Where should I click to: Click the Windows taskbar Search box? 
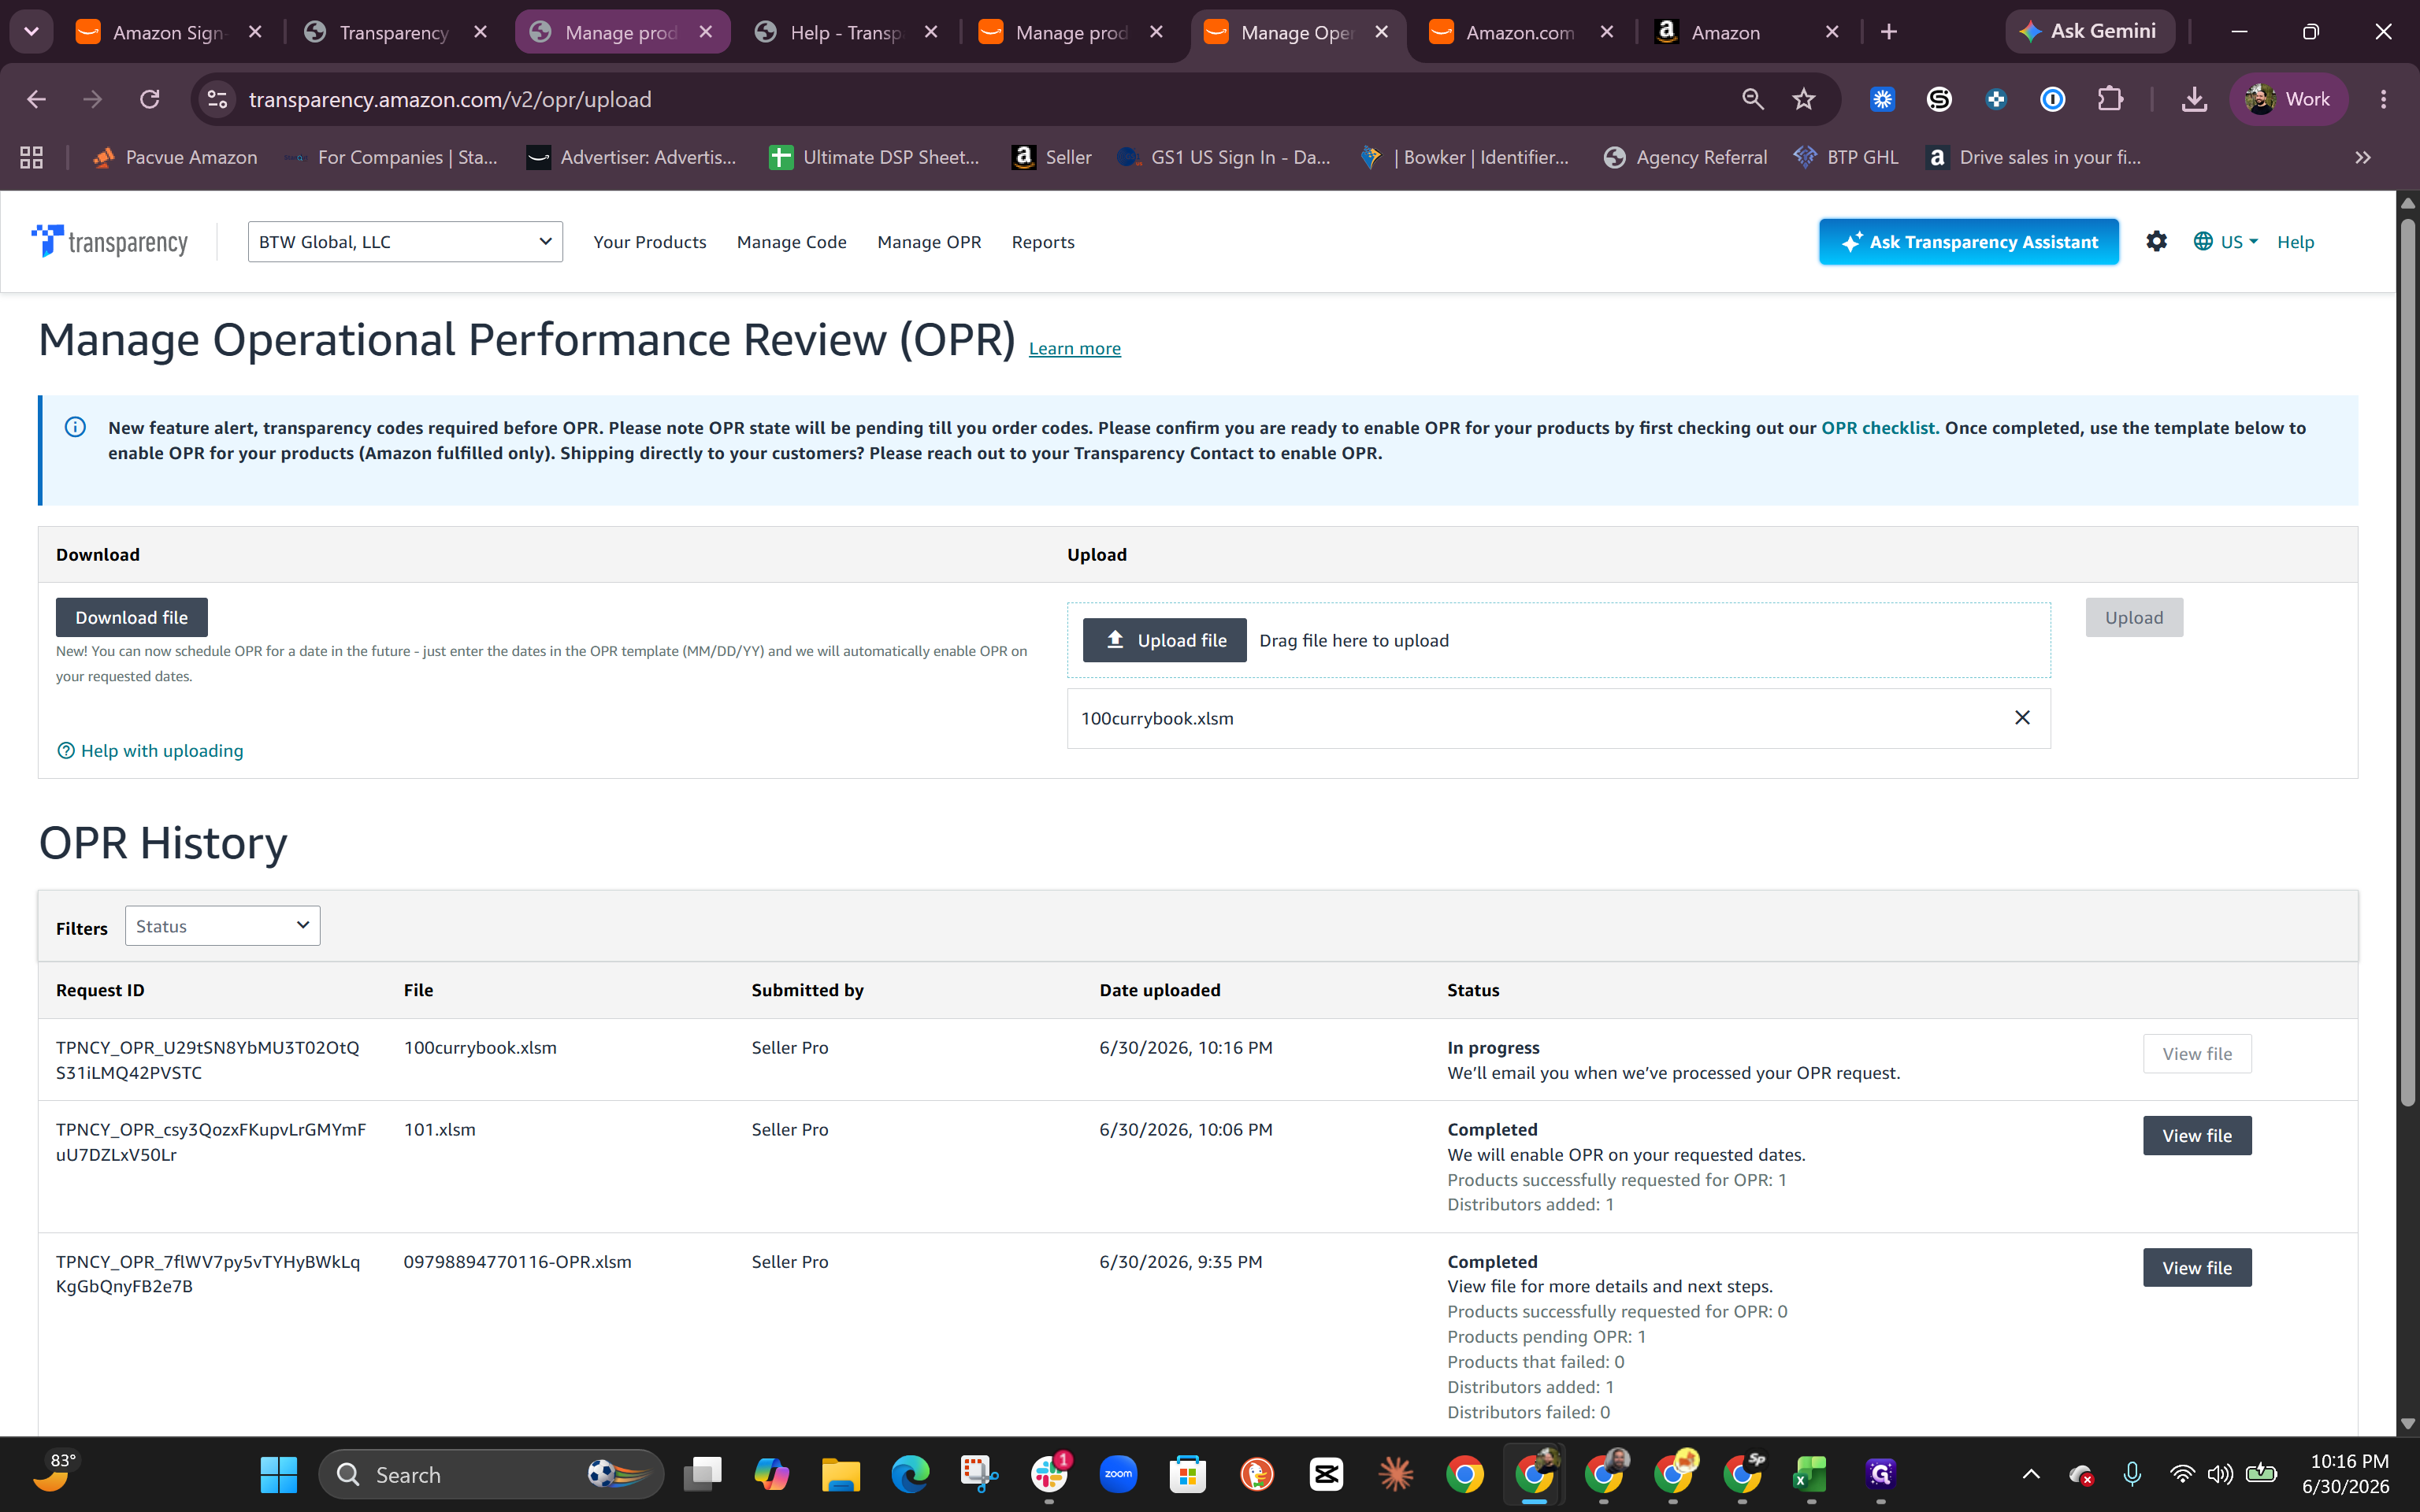pos(490,1474)
